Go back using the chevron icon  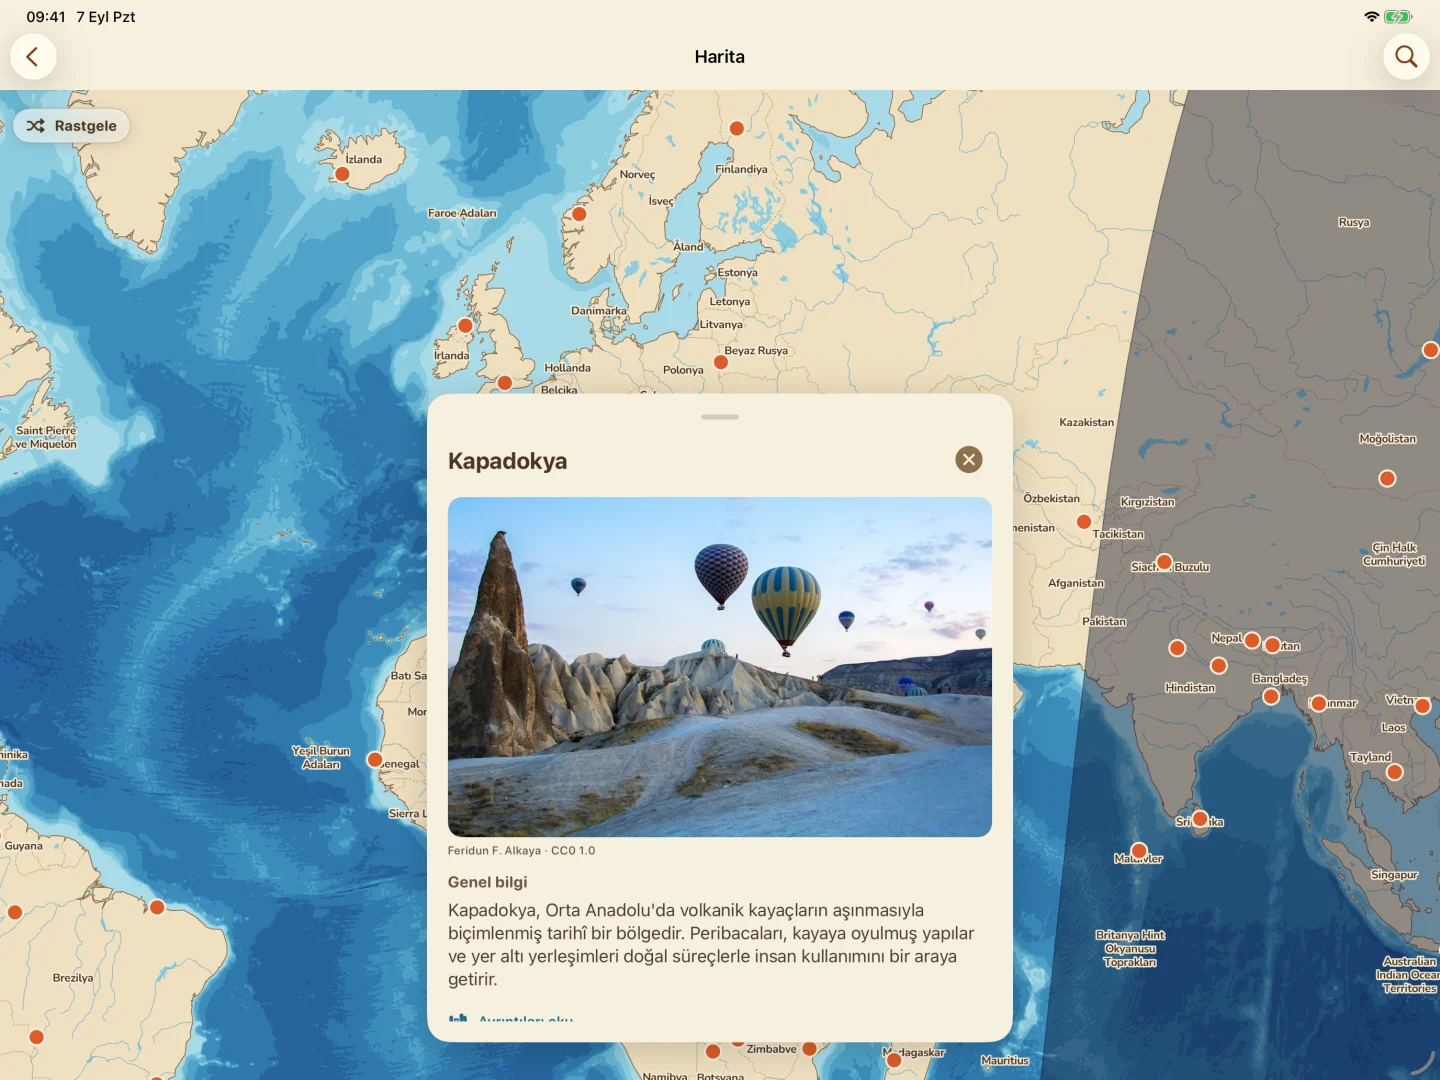tap(33, 57)
